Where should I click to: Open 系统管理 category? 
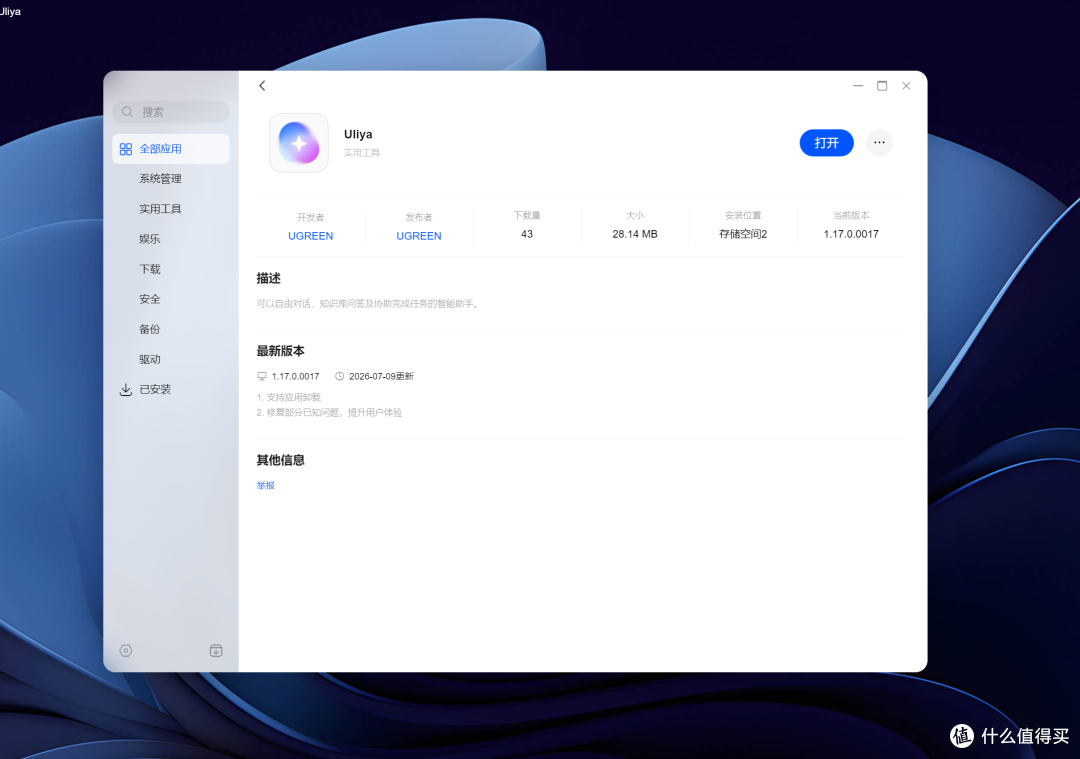click(160, 178)
